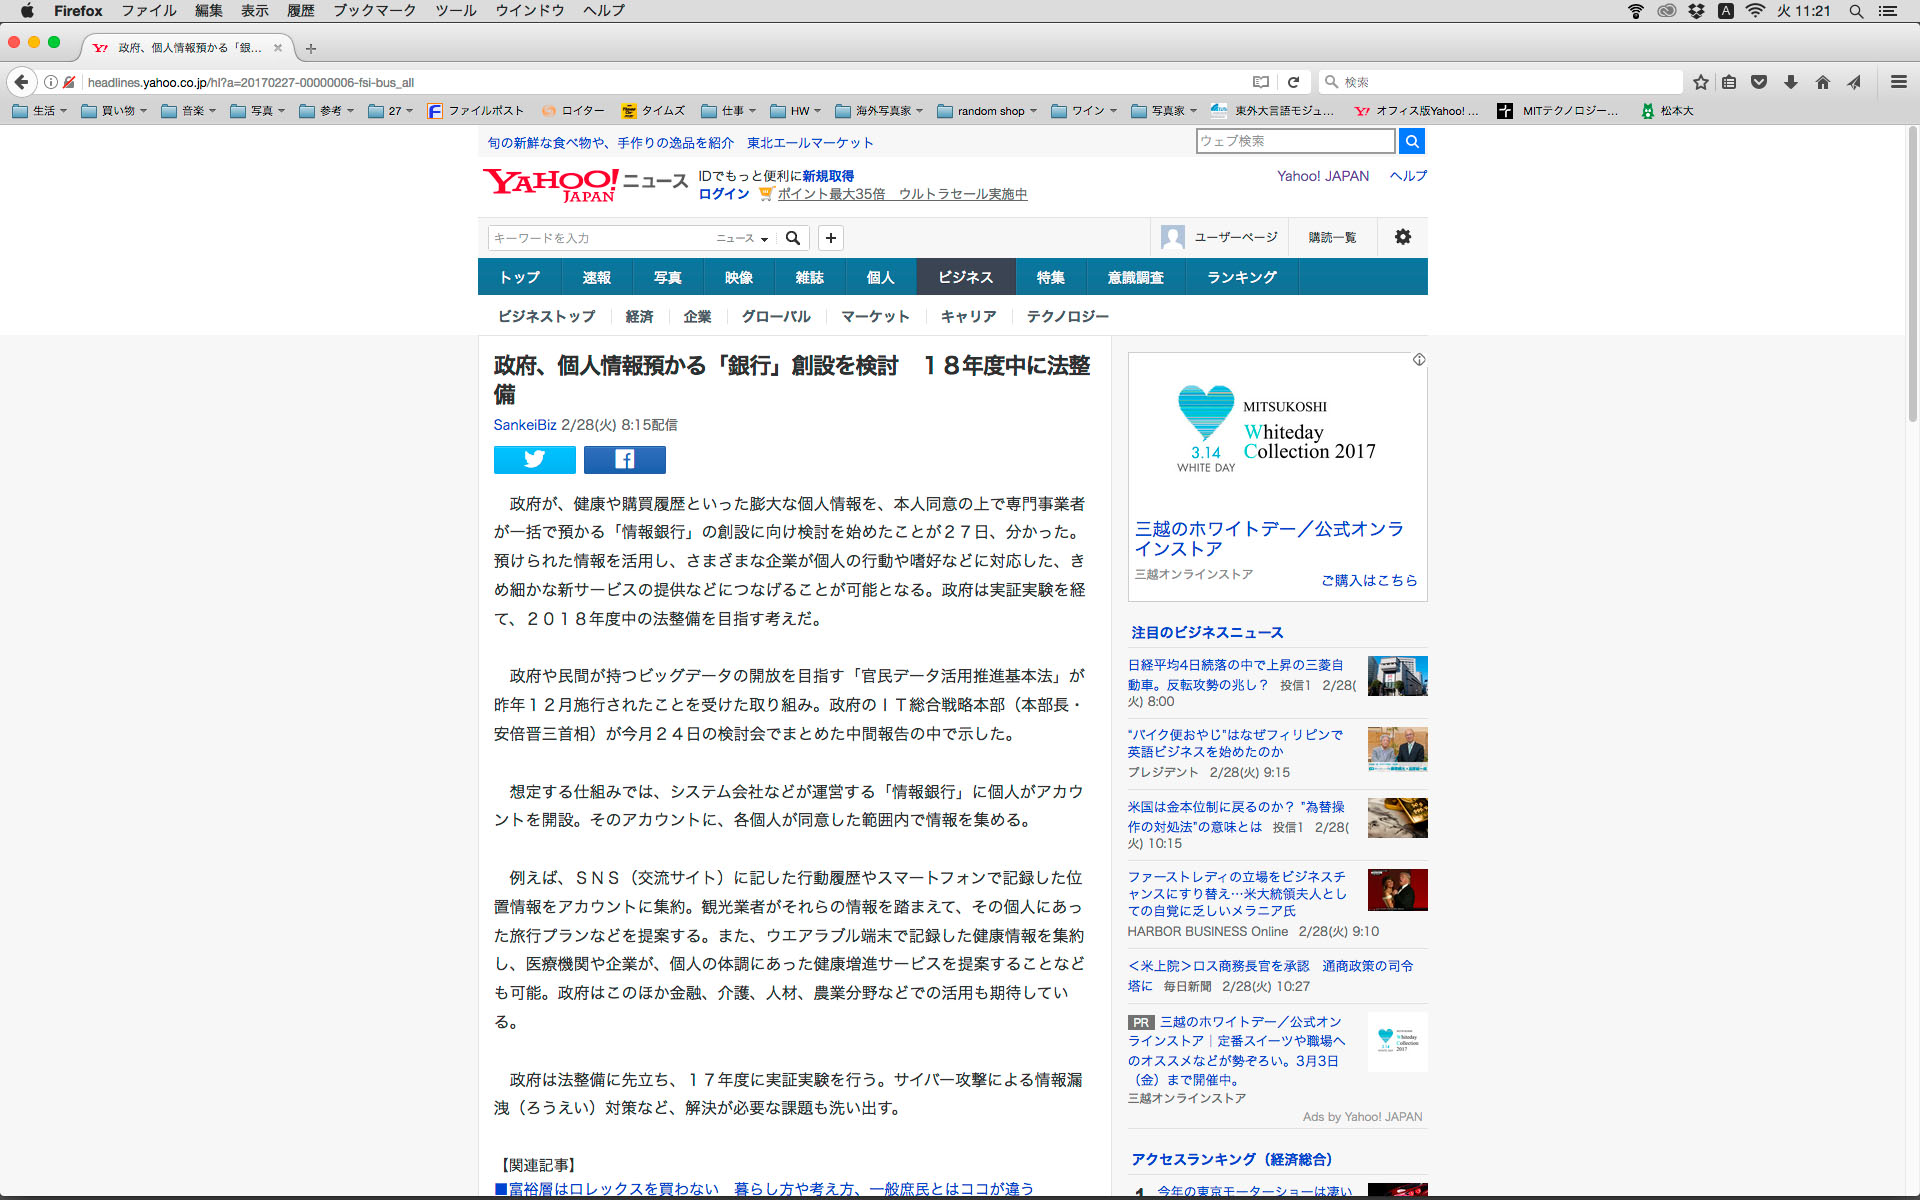Reload the page in Firefox
The width and height of the screenshot is (1920, 1200).
1293,82
